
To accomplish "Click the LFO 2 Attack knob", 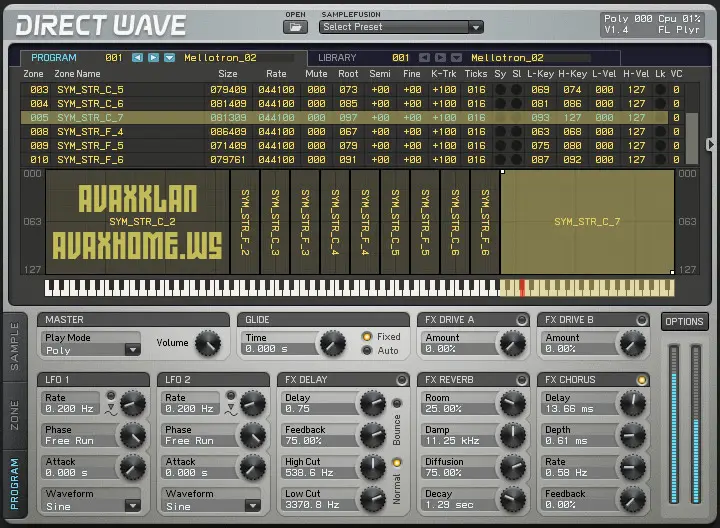I will (x=253, y=467).
